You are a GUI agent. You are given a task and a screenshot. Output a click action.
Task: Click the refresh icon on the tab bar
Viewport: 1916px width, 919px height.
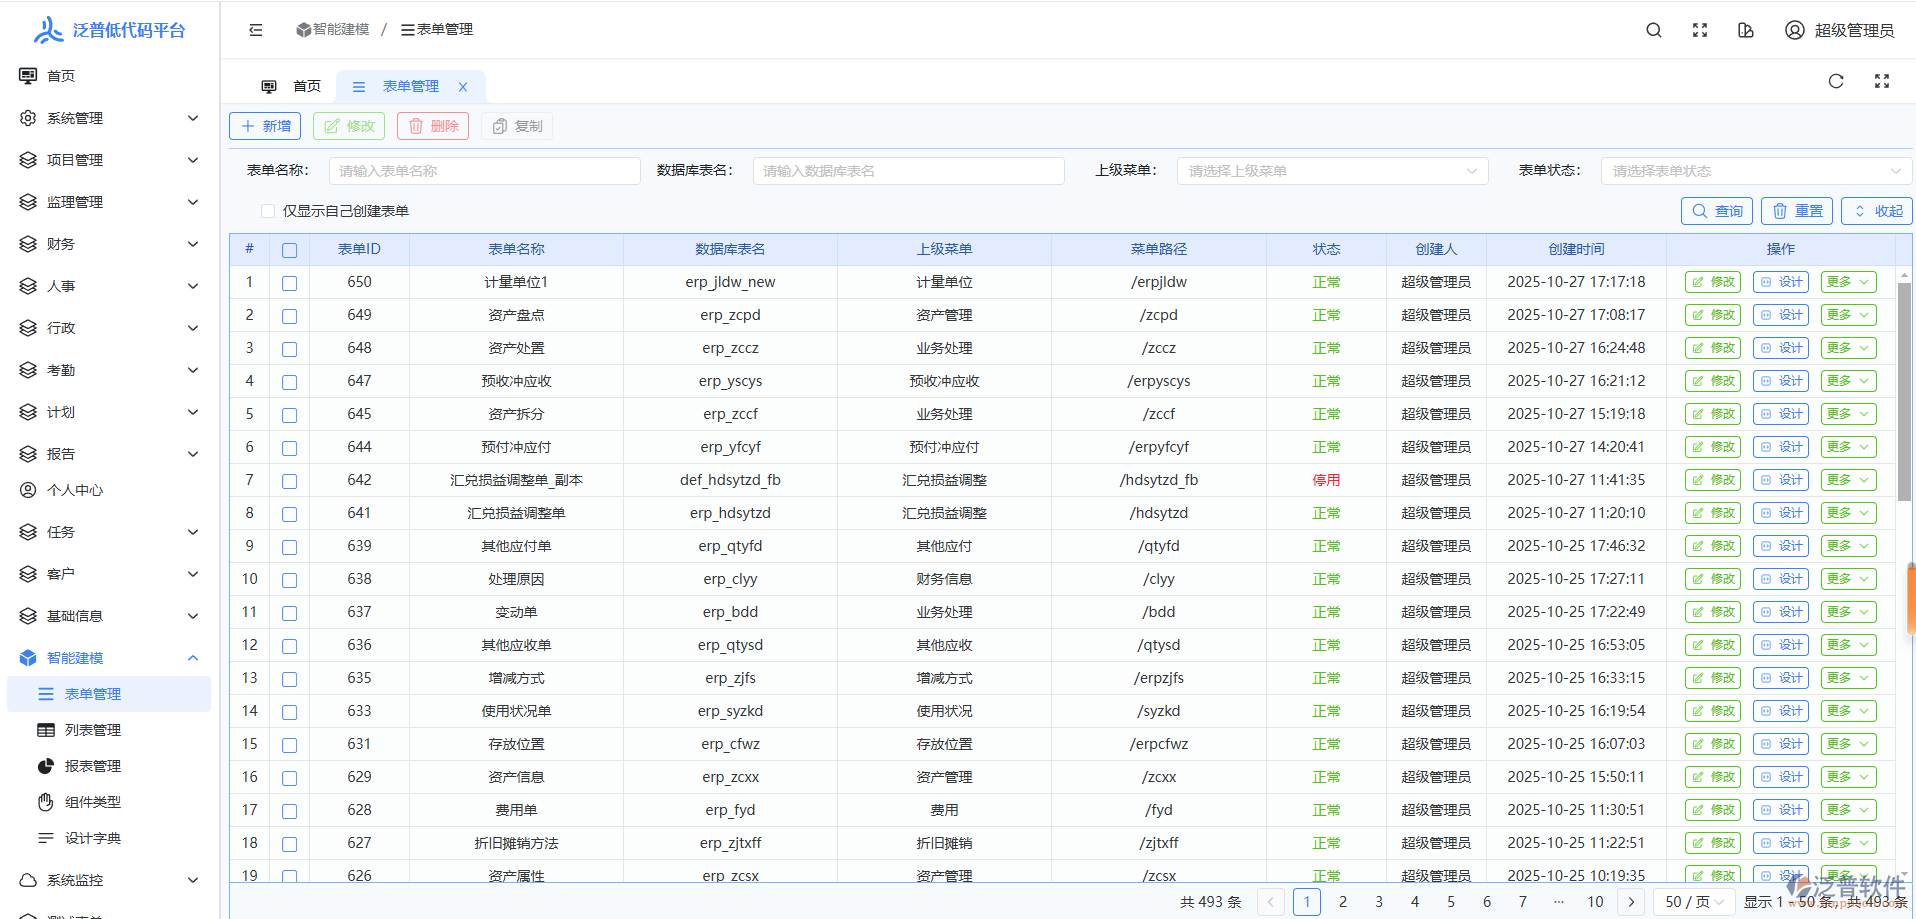(1835, 81)
